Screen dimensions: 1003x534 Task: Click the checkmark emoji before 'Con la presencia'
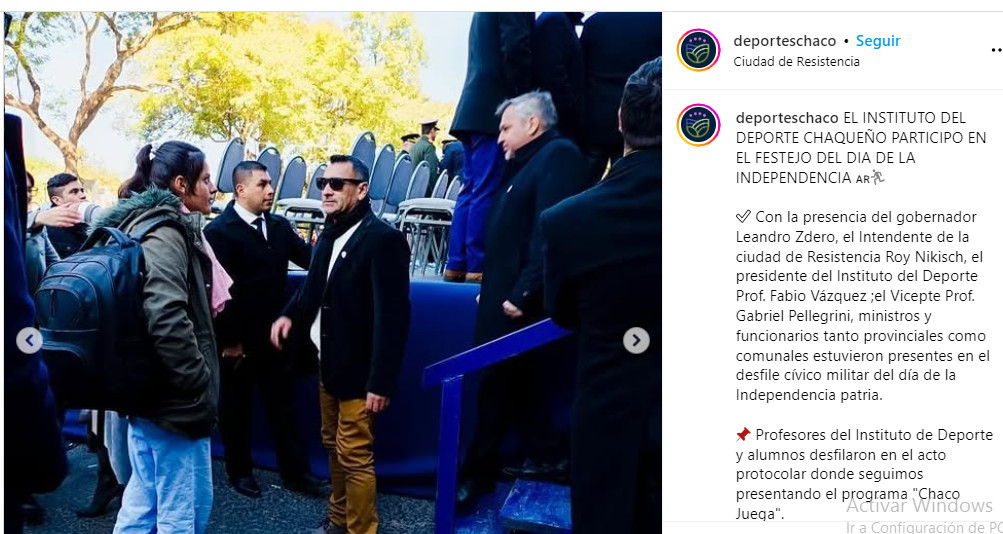tap(743, 217)
